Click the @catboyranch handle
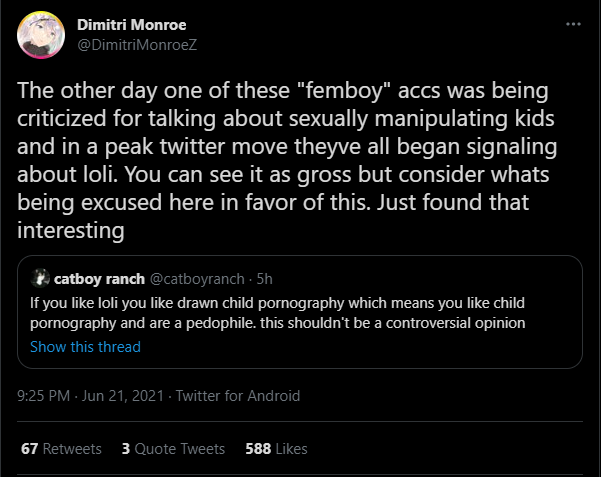The height and width of the screenshot is (477, 601). pyautogui.click(x=197, y=279)
